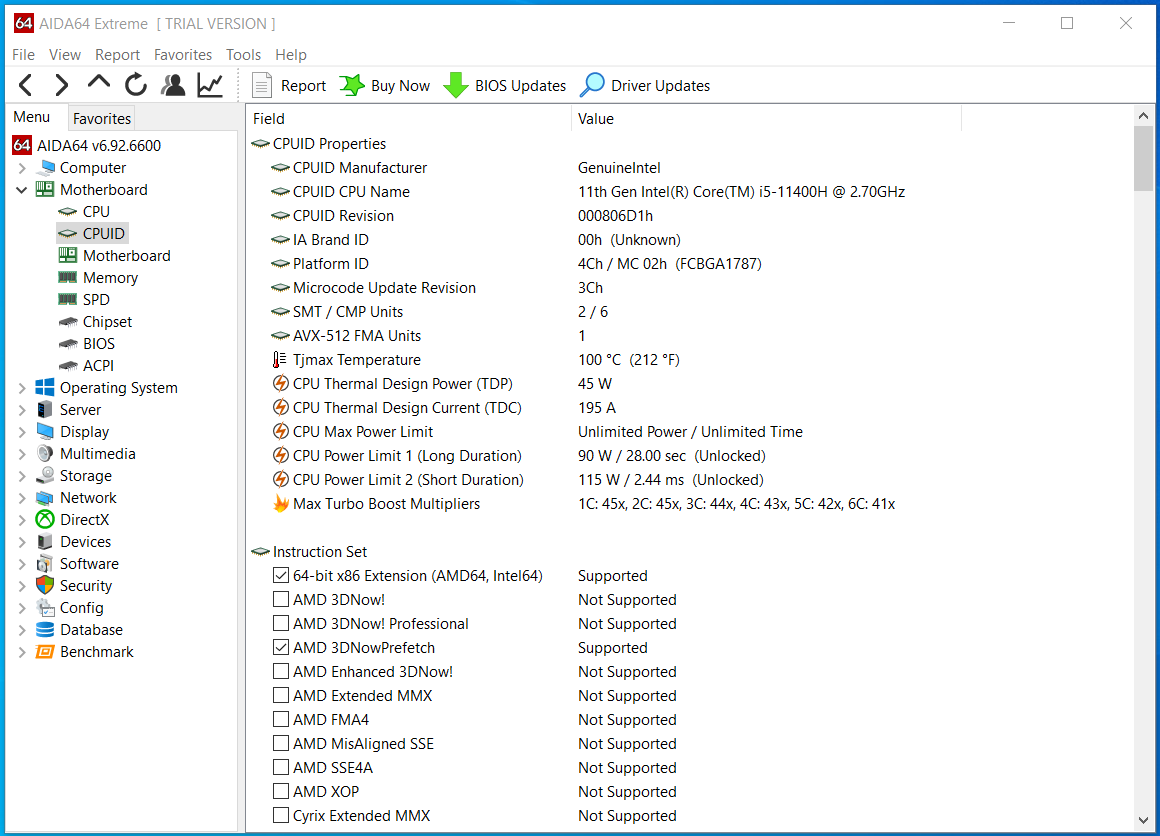Open the Tools menu
1160x836 pixels.
[243, 55]
